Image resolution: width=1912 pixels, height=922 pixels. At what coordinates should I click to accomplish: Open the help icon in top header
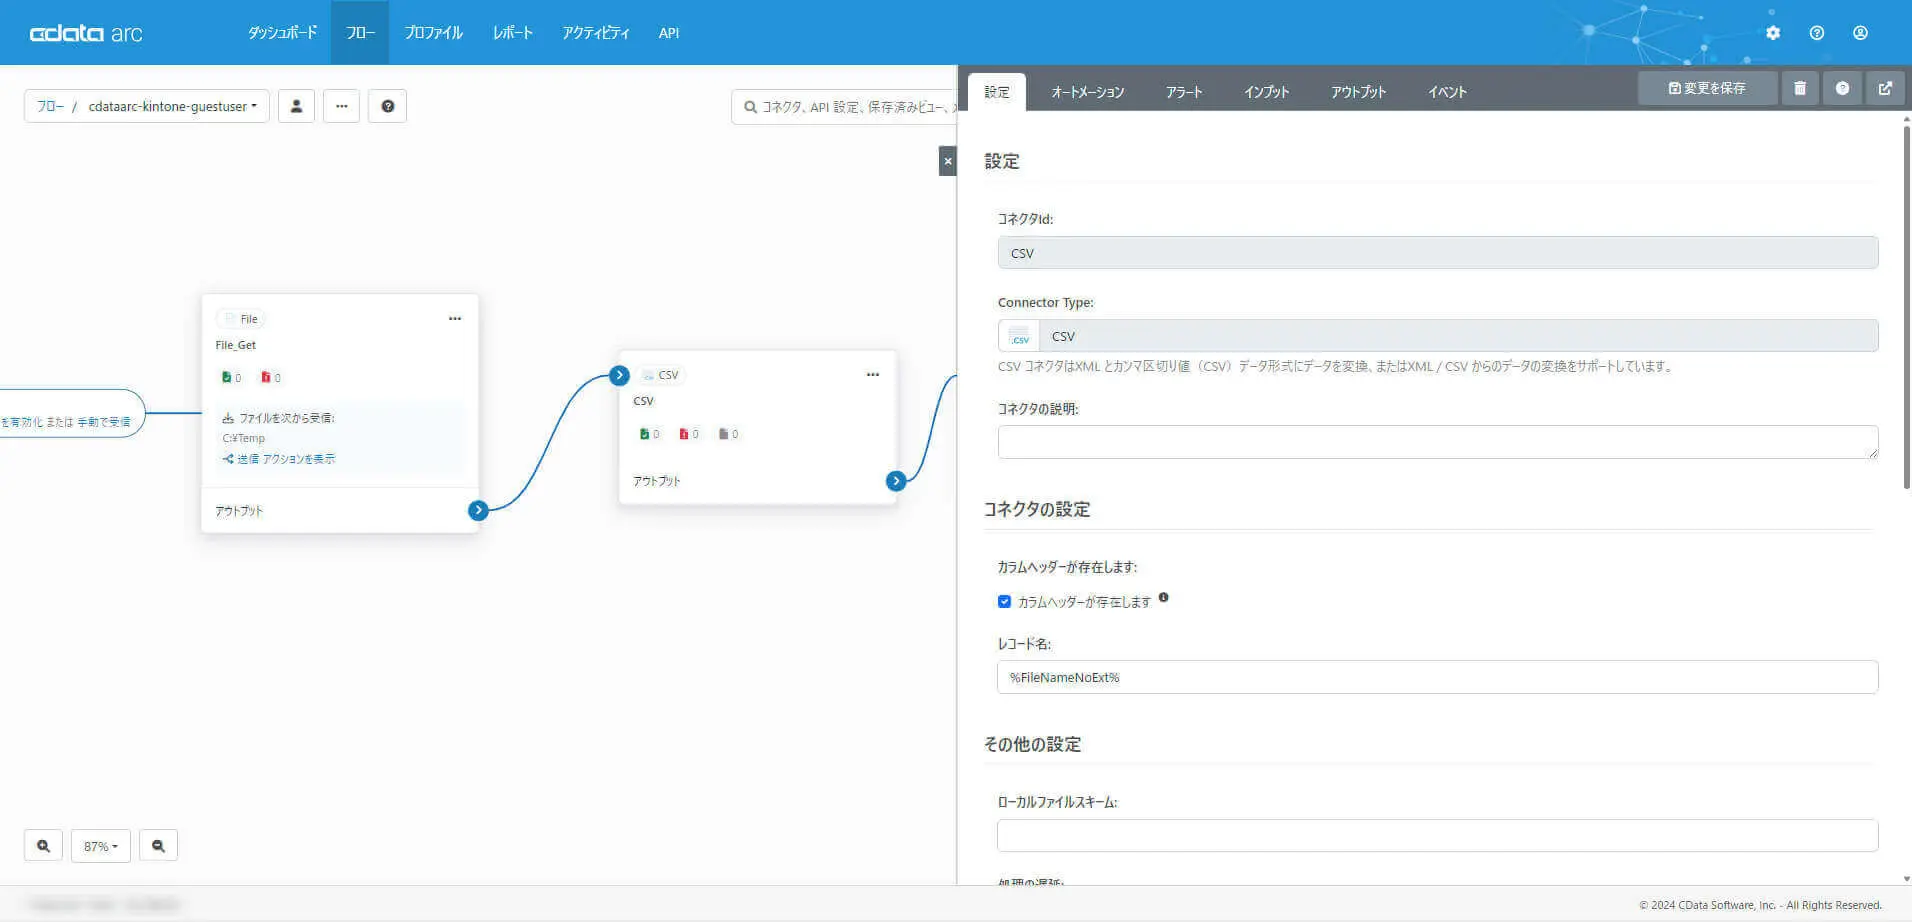coord(1817,33)
